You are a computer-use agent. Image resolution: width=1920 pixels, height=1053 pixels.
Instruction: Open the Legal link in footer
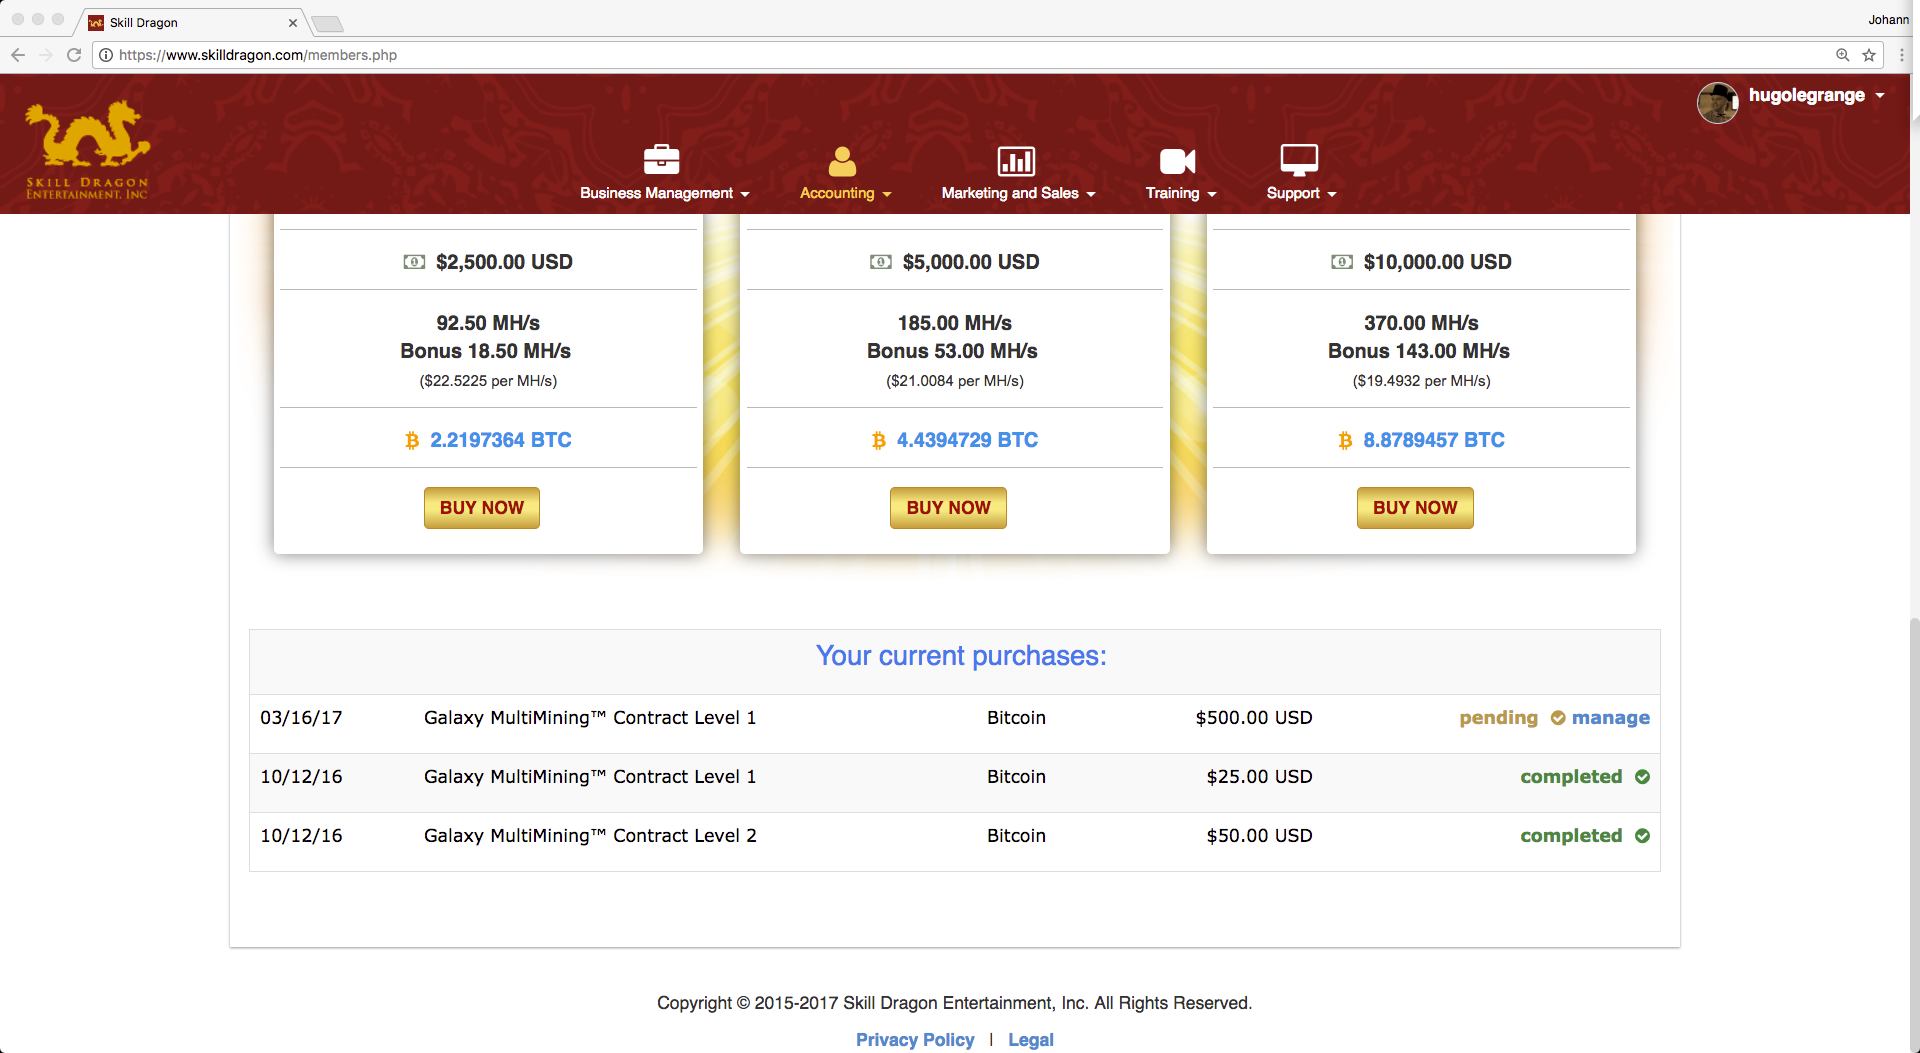1031,1040
